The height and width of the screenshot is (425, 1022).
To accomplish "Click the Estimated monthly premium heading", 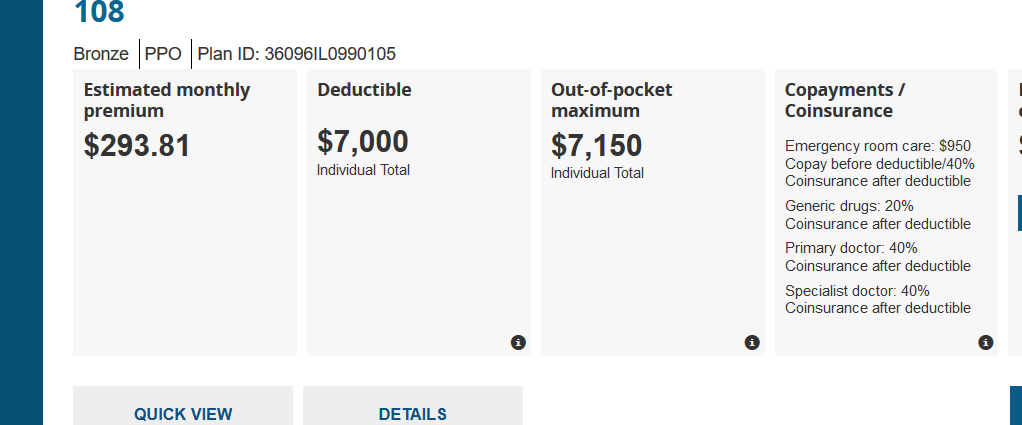I will (167, 100).
